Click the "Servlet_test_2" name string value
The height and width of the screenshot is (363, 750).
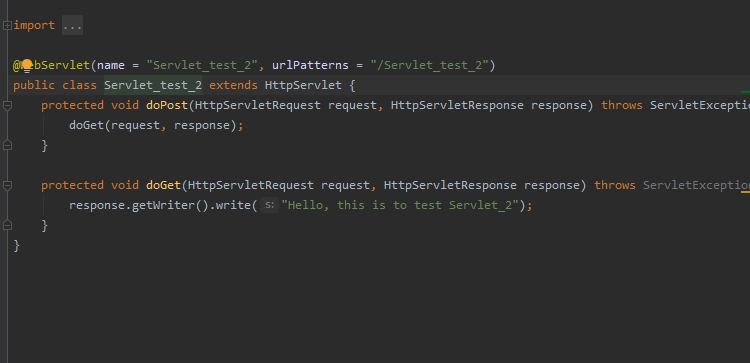[x=202, y=66]
